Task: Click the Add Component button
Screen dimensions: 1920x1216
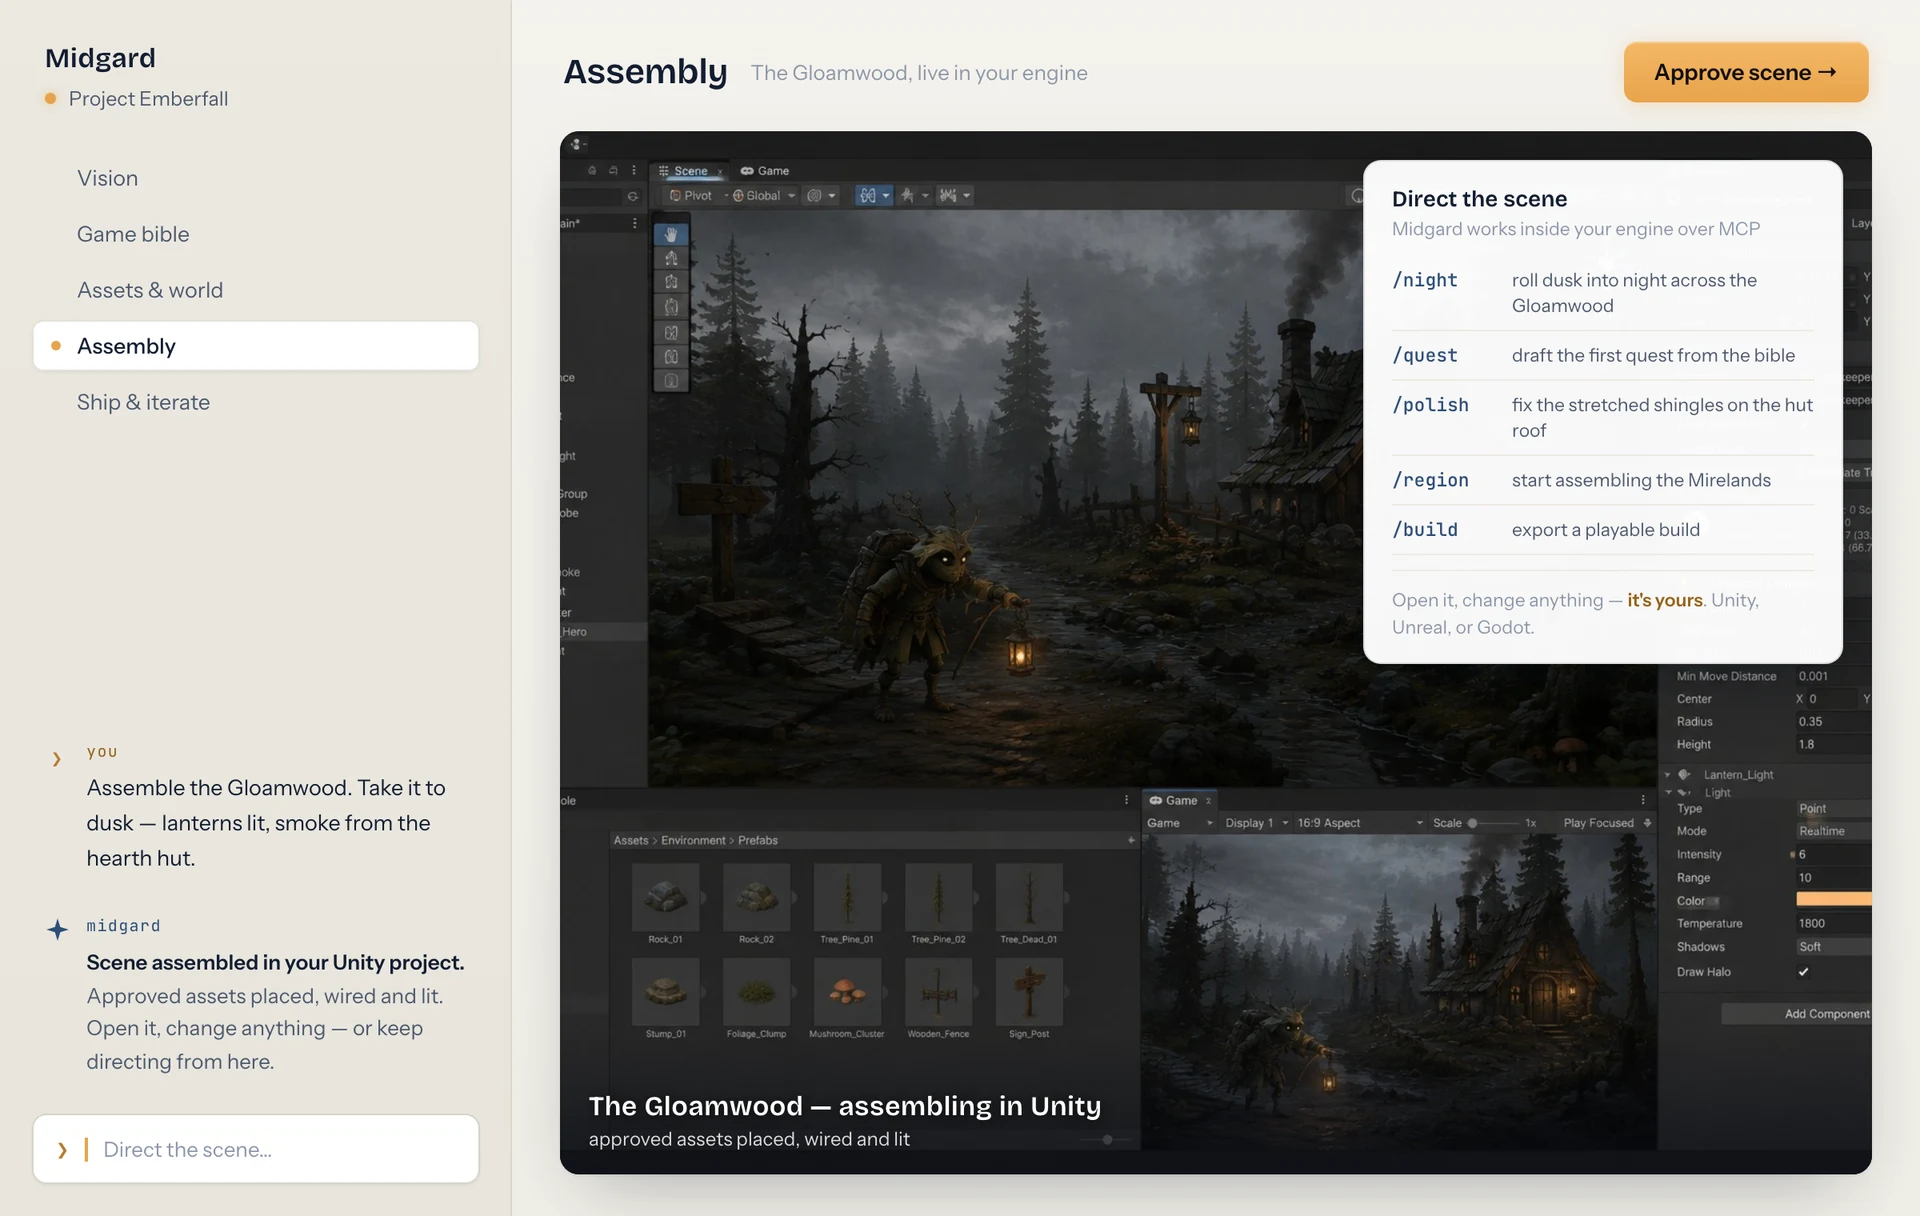Action: 1797,1014
